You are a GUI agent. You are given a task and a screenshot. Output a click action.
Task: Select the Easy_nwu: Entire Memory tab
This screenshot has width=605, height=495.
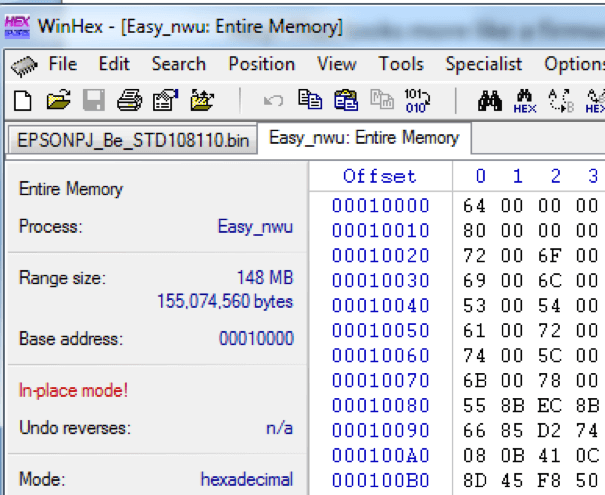point(364,138)
